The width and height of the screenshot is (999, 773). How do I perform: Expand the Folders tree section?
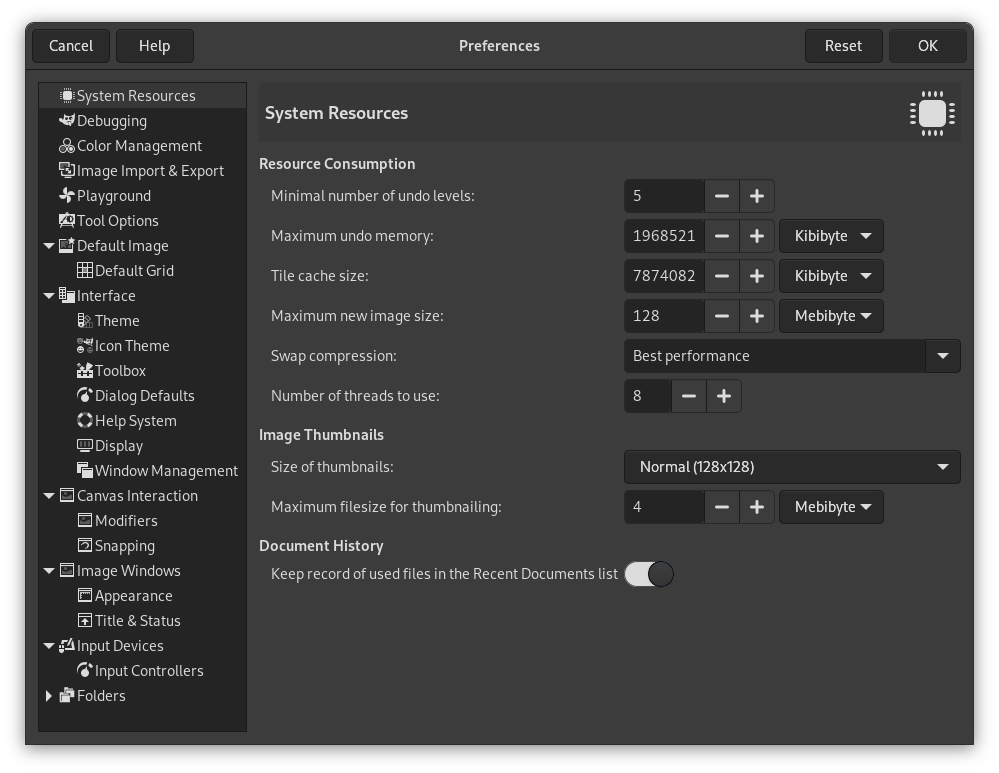[x=49, y=695]
